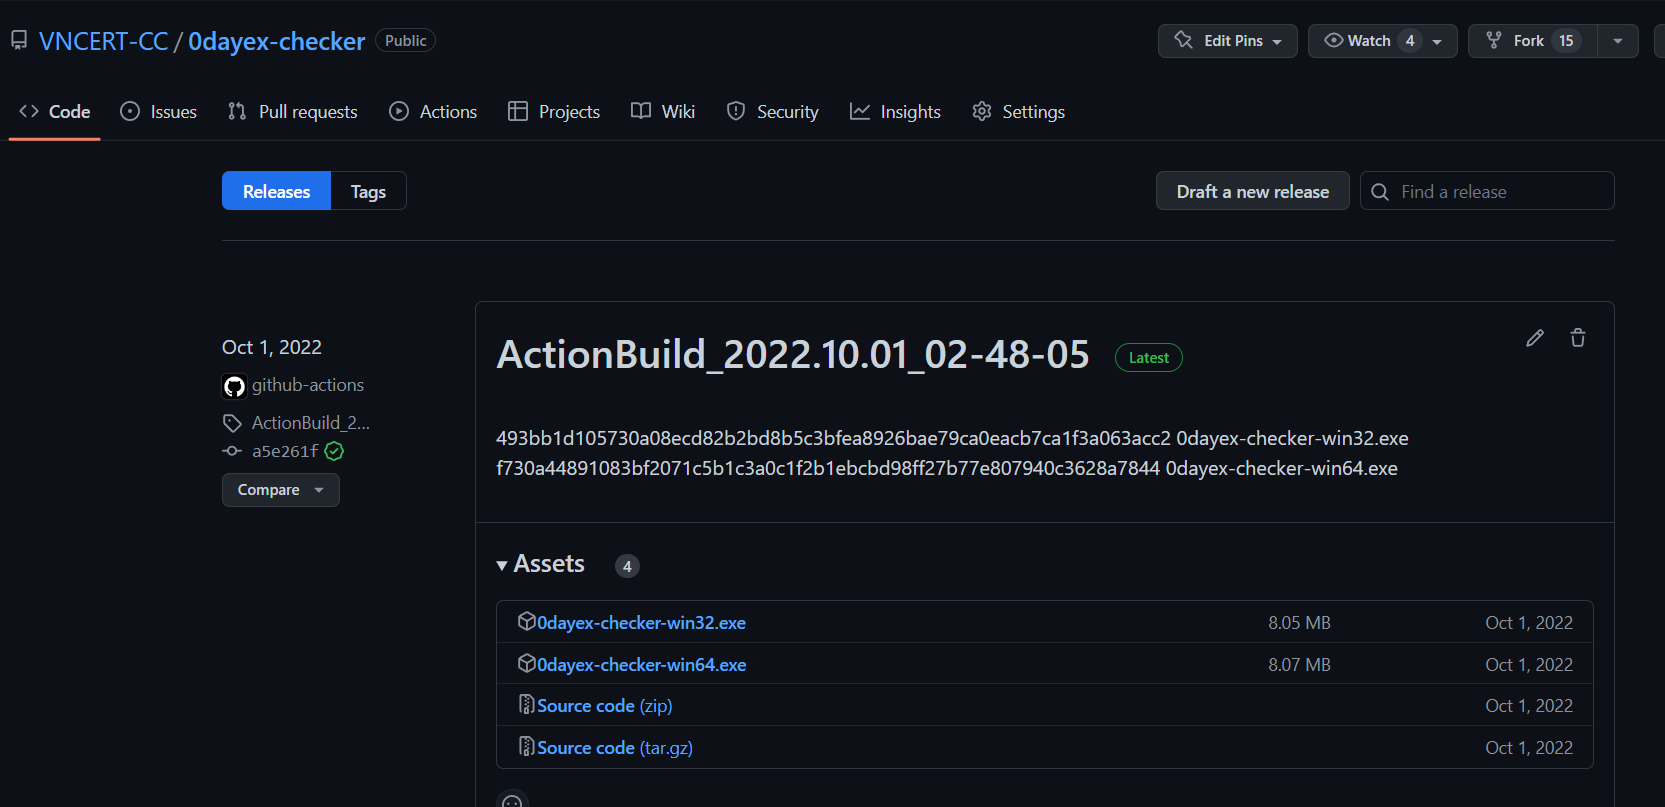
Task: Click the package icon for win64.exe
Action: tap(527, 664)
